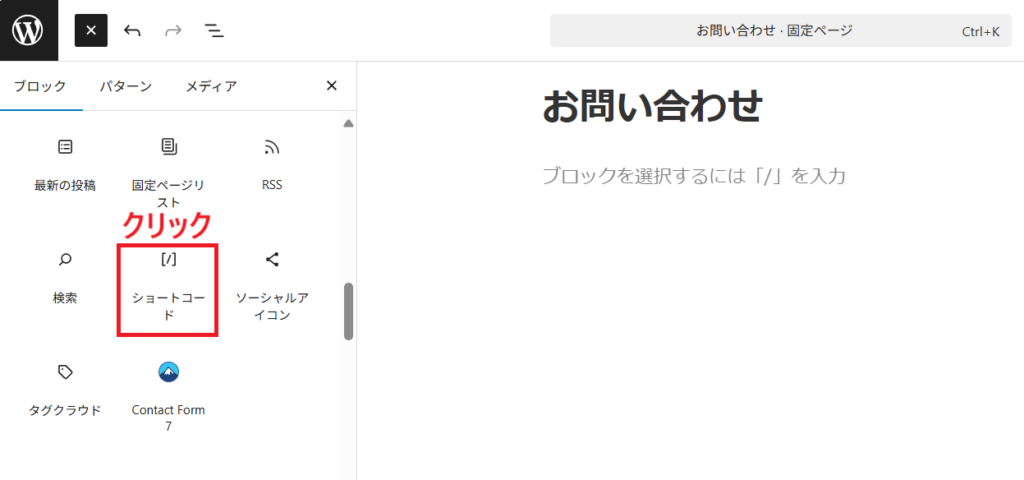This screenshot has width=1024, height=480.
Task: Open the document overview list icon
Action: (x=214, y=30)
